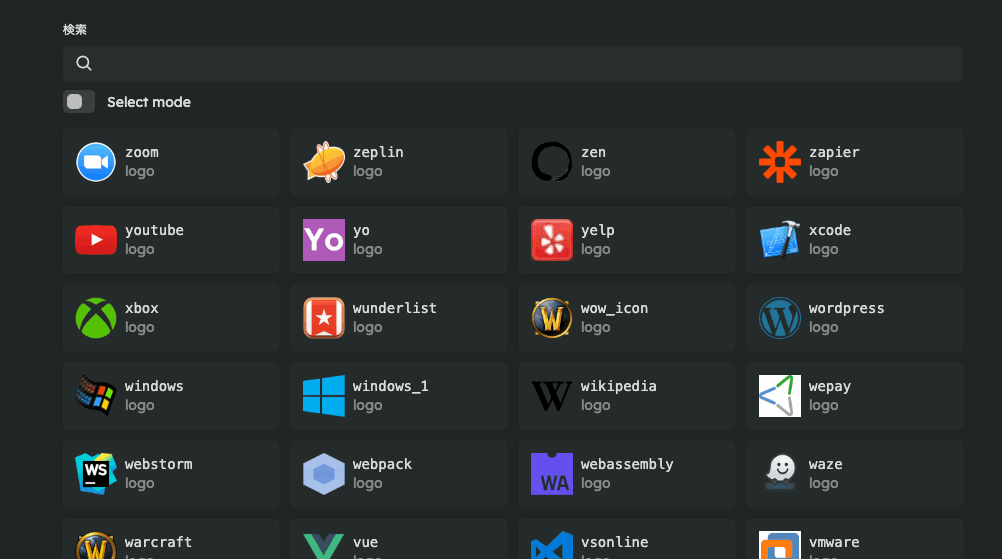This screenshot has height=559, width=1002.
Task: Click the zen circle logo icon
Action: coord(551,162)
